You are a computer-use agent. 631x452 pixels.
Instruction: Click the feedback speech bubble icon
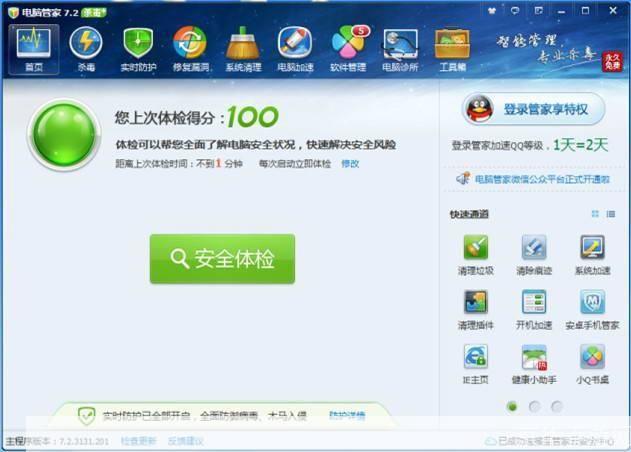[x=515, y=11]
